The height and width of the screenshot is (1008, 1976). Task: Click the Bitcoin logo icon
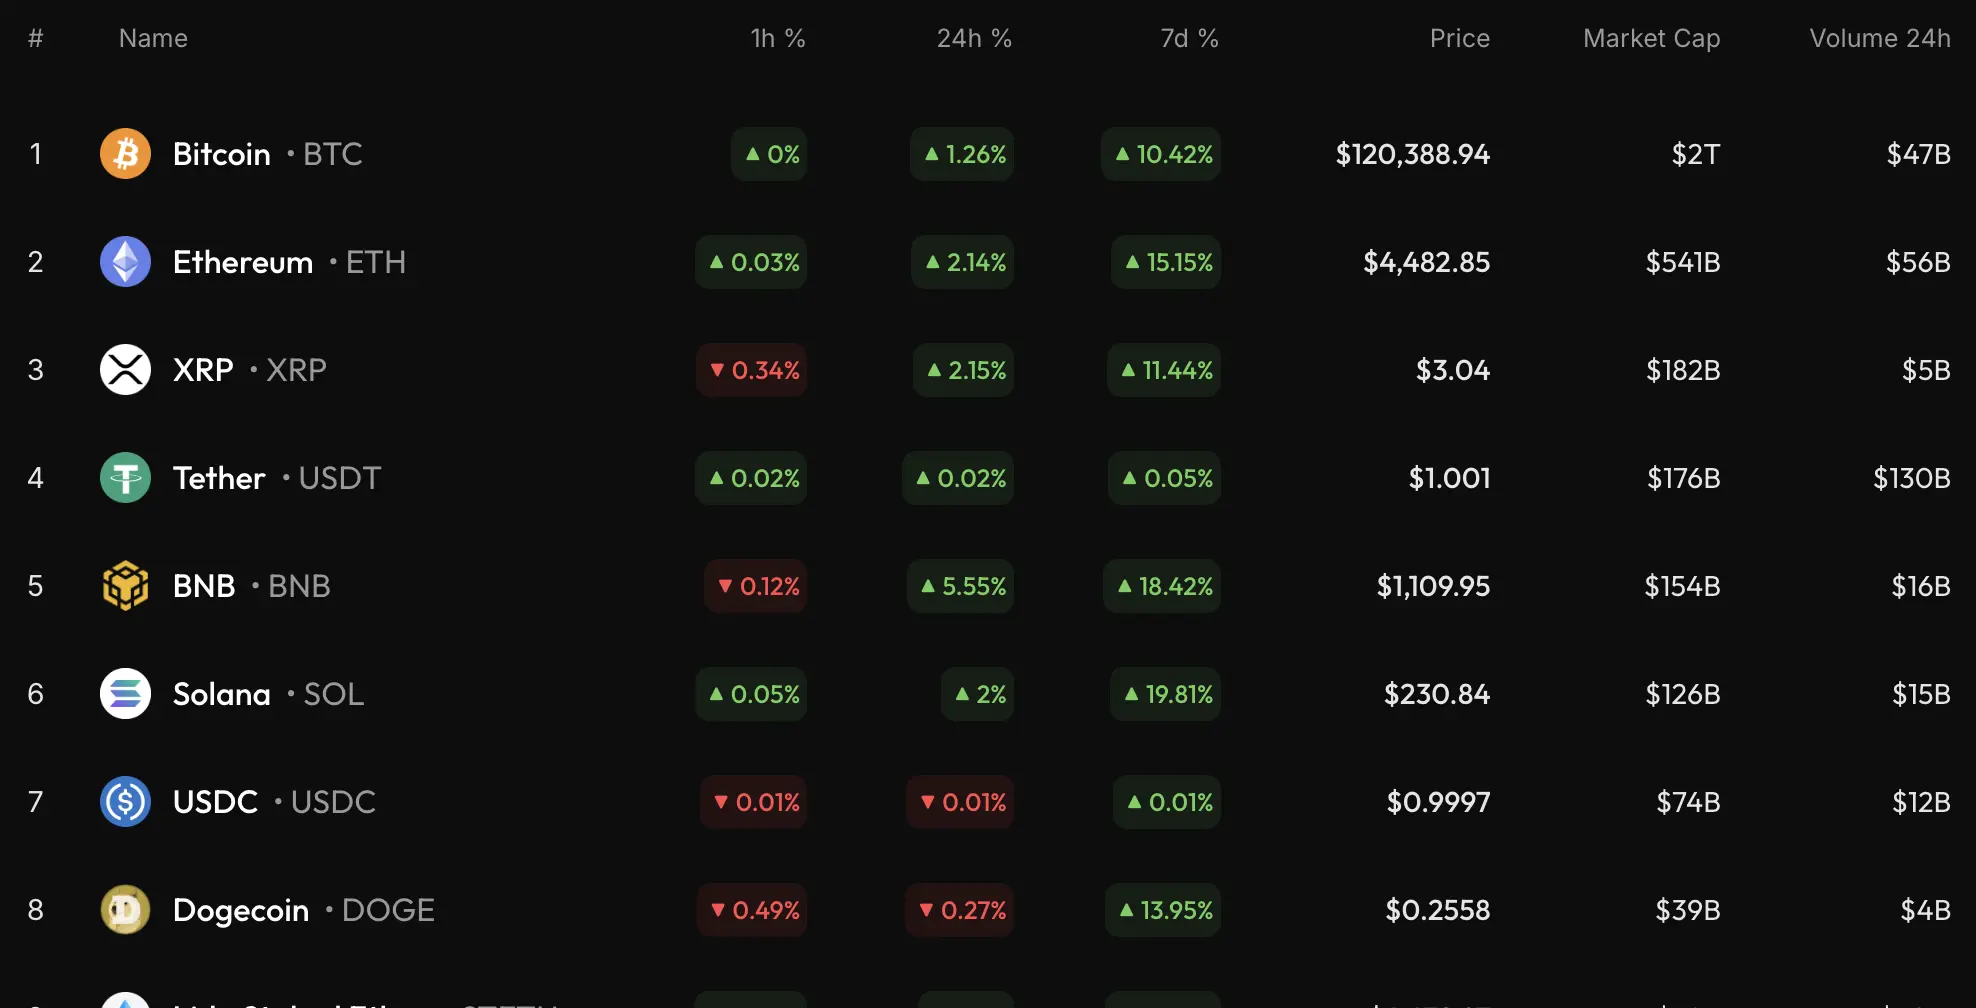125,154
